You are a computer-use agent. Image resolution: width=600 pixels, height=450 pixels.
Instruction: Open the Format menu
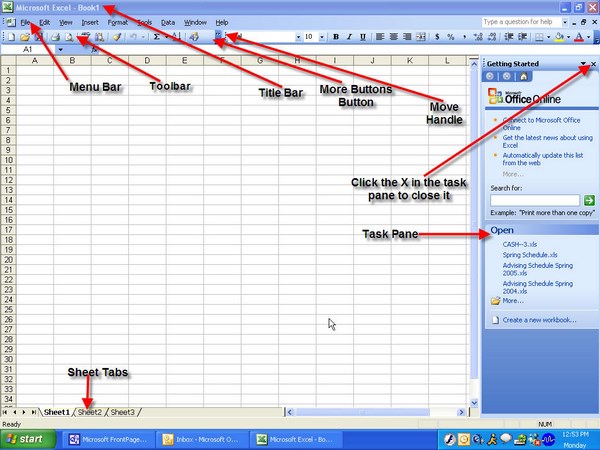(118, 22)
